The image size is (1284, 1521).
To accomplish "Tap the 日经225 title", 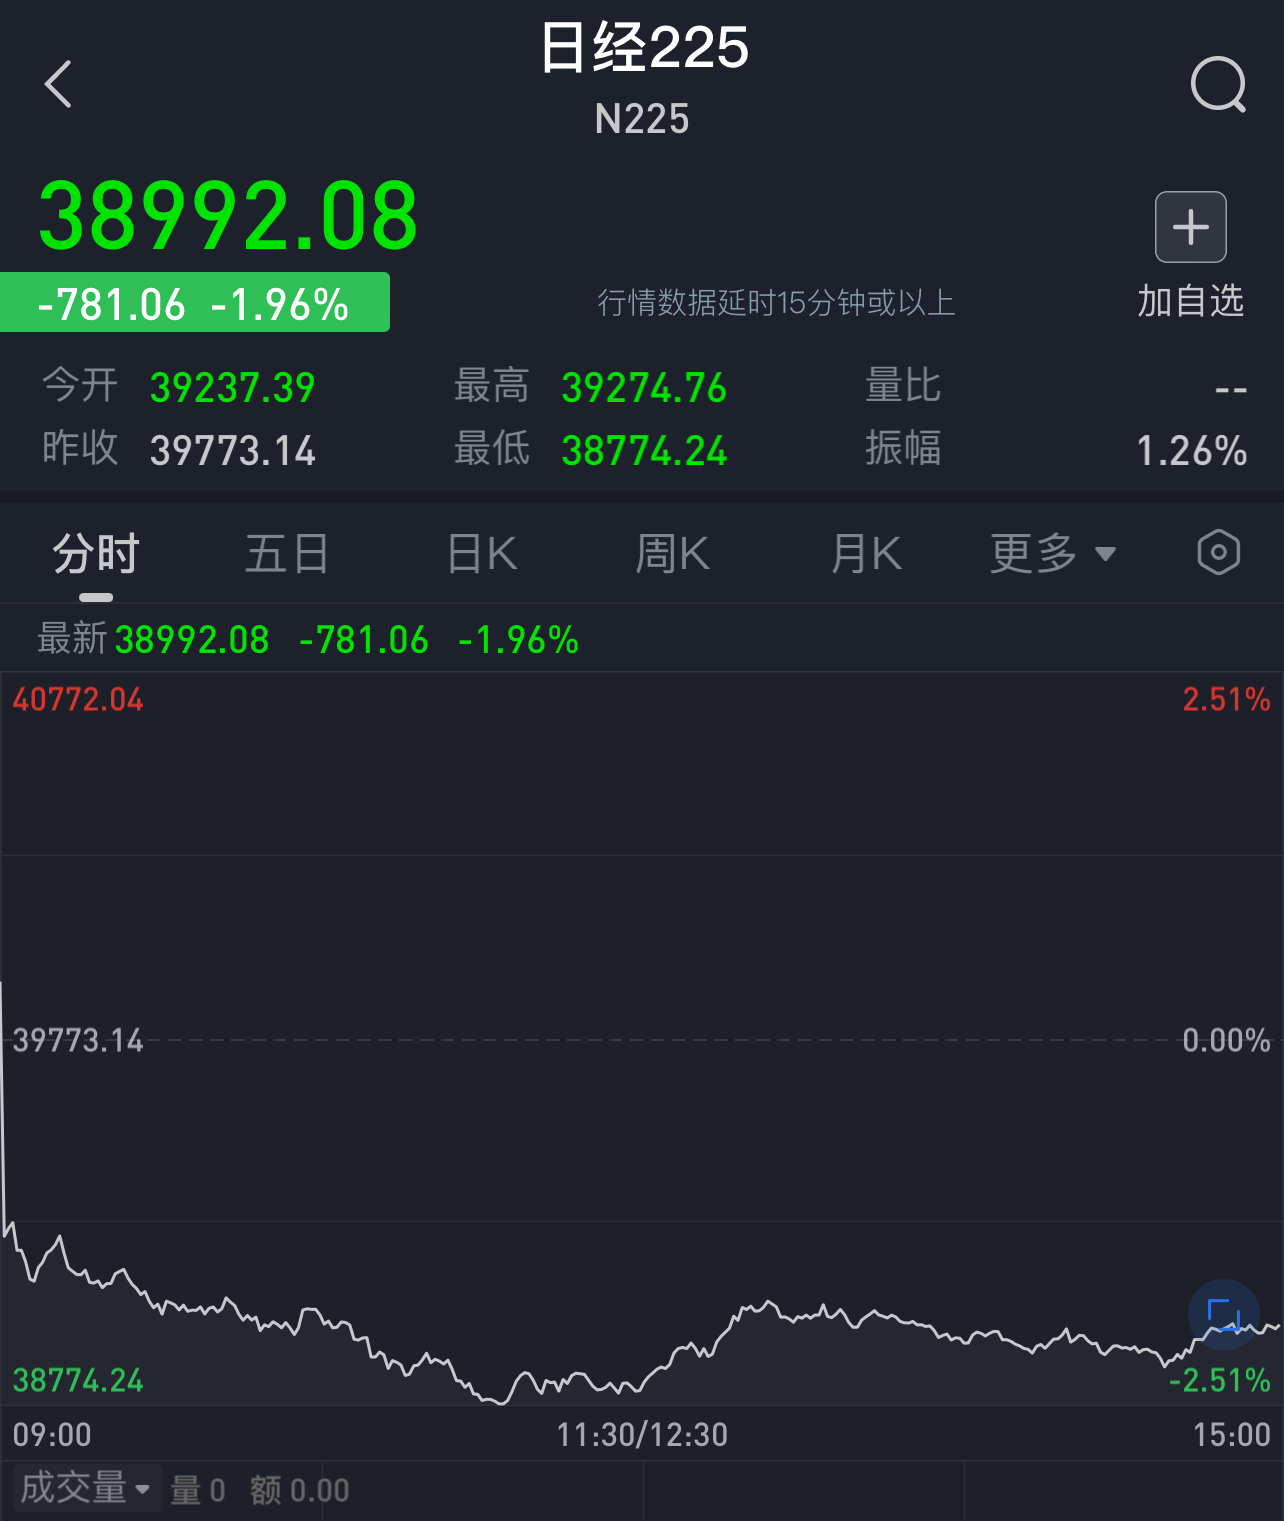I will [644, 47].
